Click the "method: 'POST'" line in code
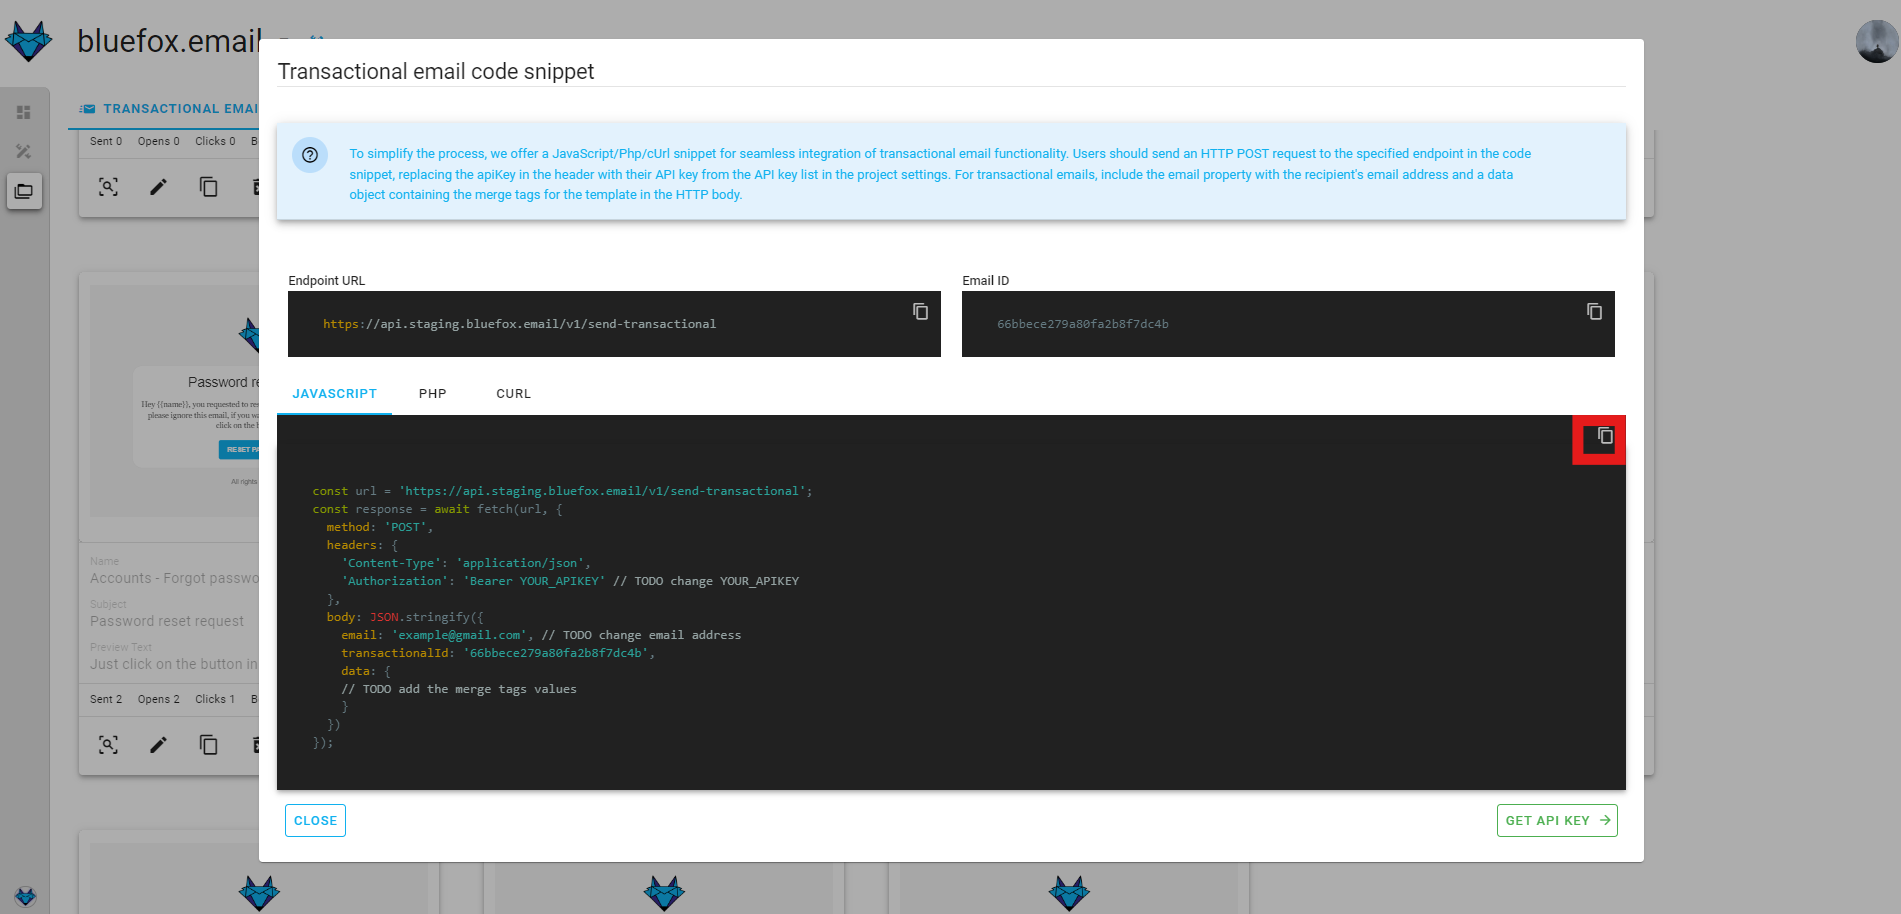 click(x=380, y=527)
